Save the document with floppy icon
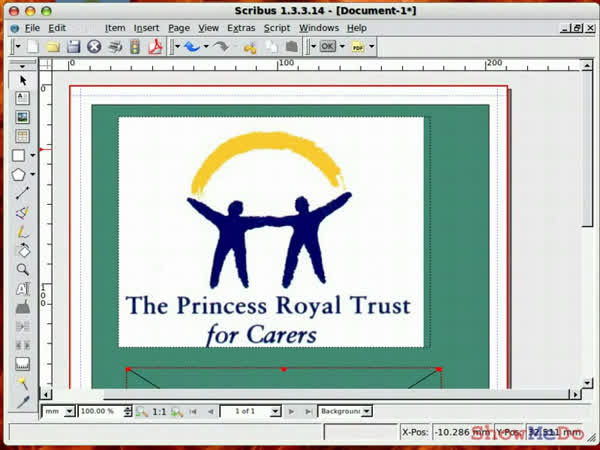This screenshot has height=450, width=600. tap(73, 47)
